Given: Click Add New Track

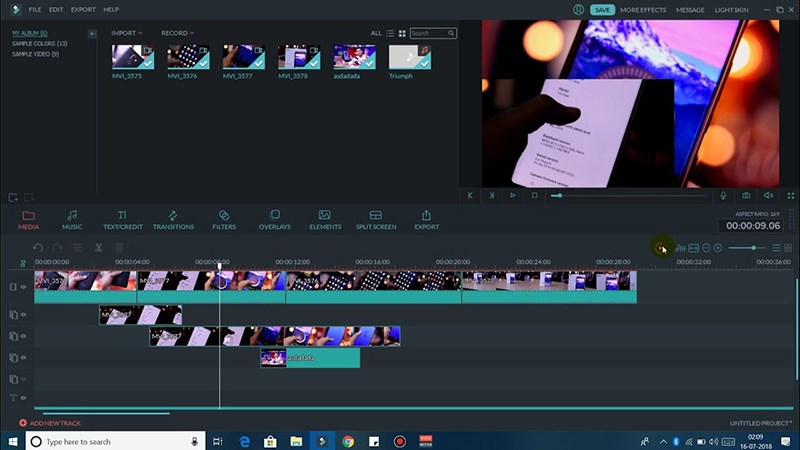Looking at the screenshot, I should click(x=50, y=423).
